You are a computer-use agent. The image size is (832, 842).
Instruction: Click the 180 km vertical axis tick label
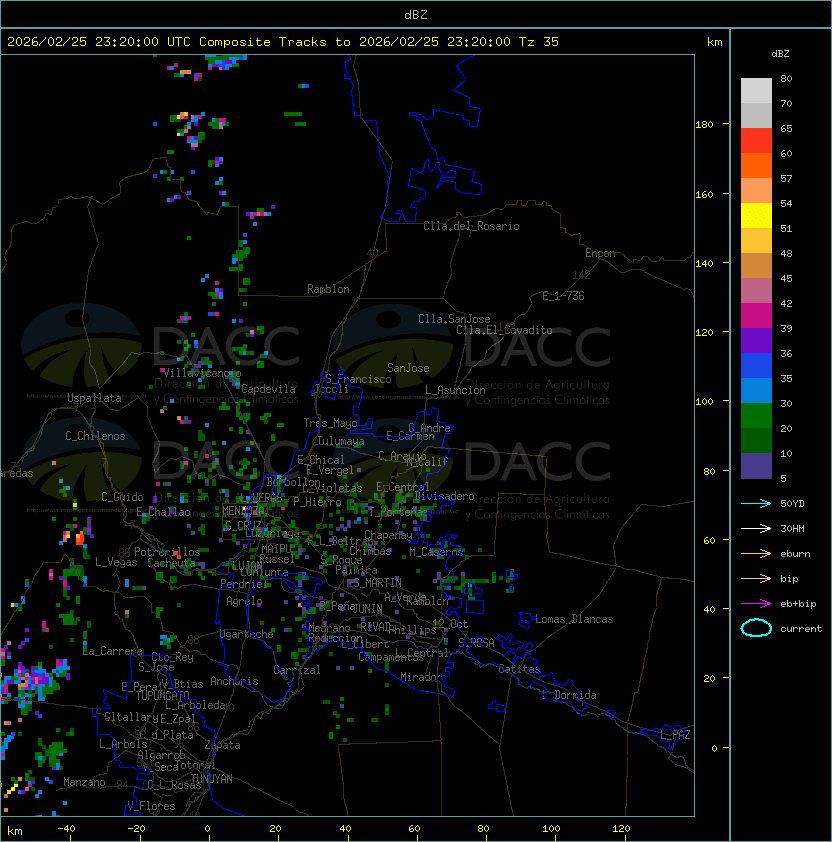coord(704,125)
